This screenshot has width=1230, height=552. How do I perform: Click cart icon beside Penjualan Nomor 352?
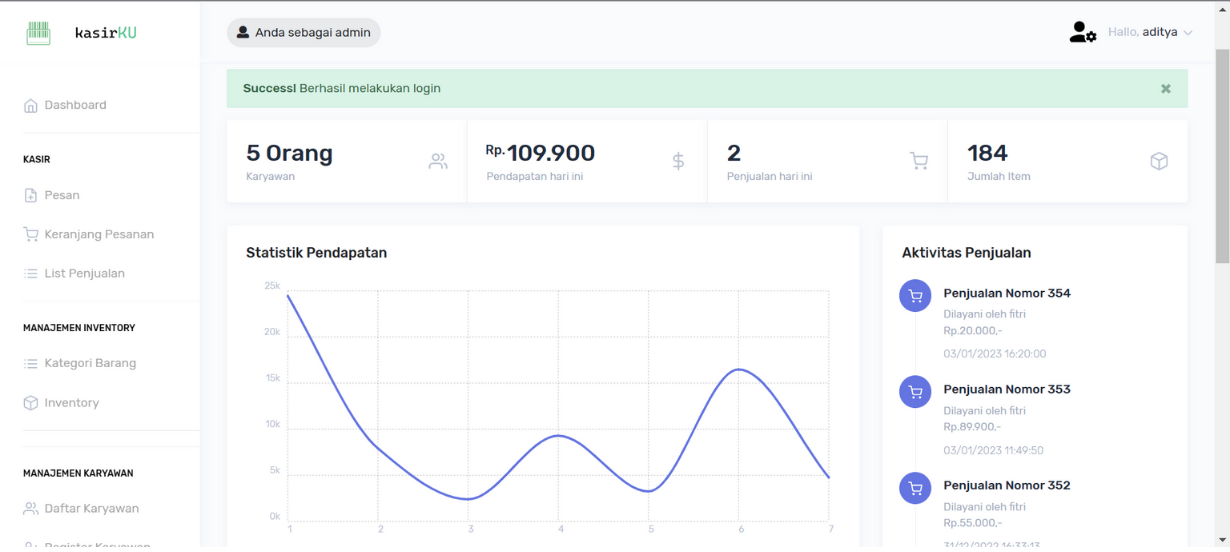915,488
